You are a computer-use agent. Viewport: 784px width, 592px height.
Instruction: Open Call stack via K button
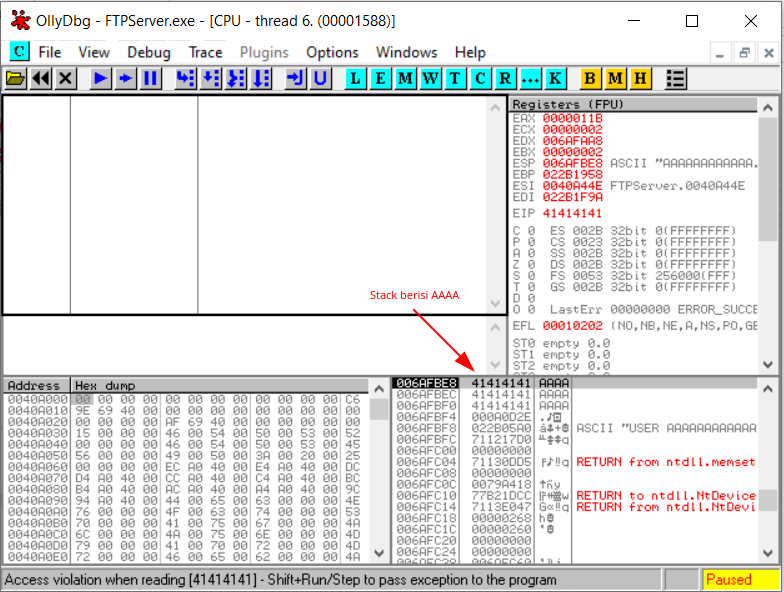[x=555, y=78]
